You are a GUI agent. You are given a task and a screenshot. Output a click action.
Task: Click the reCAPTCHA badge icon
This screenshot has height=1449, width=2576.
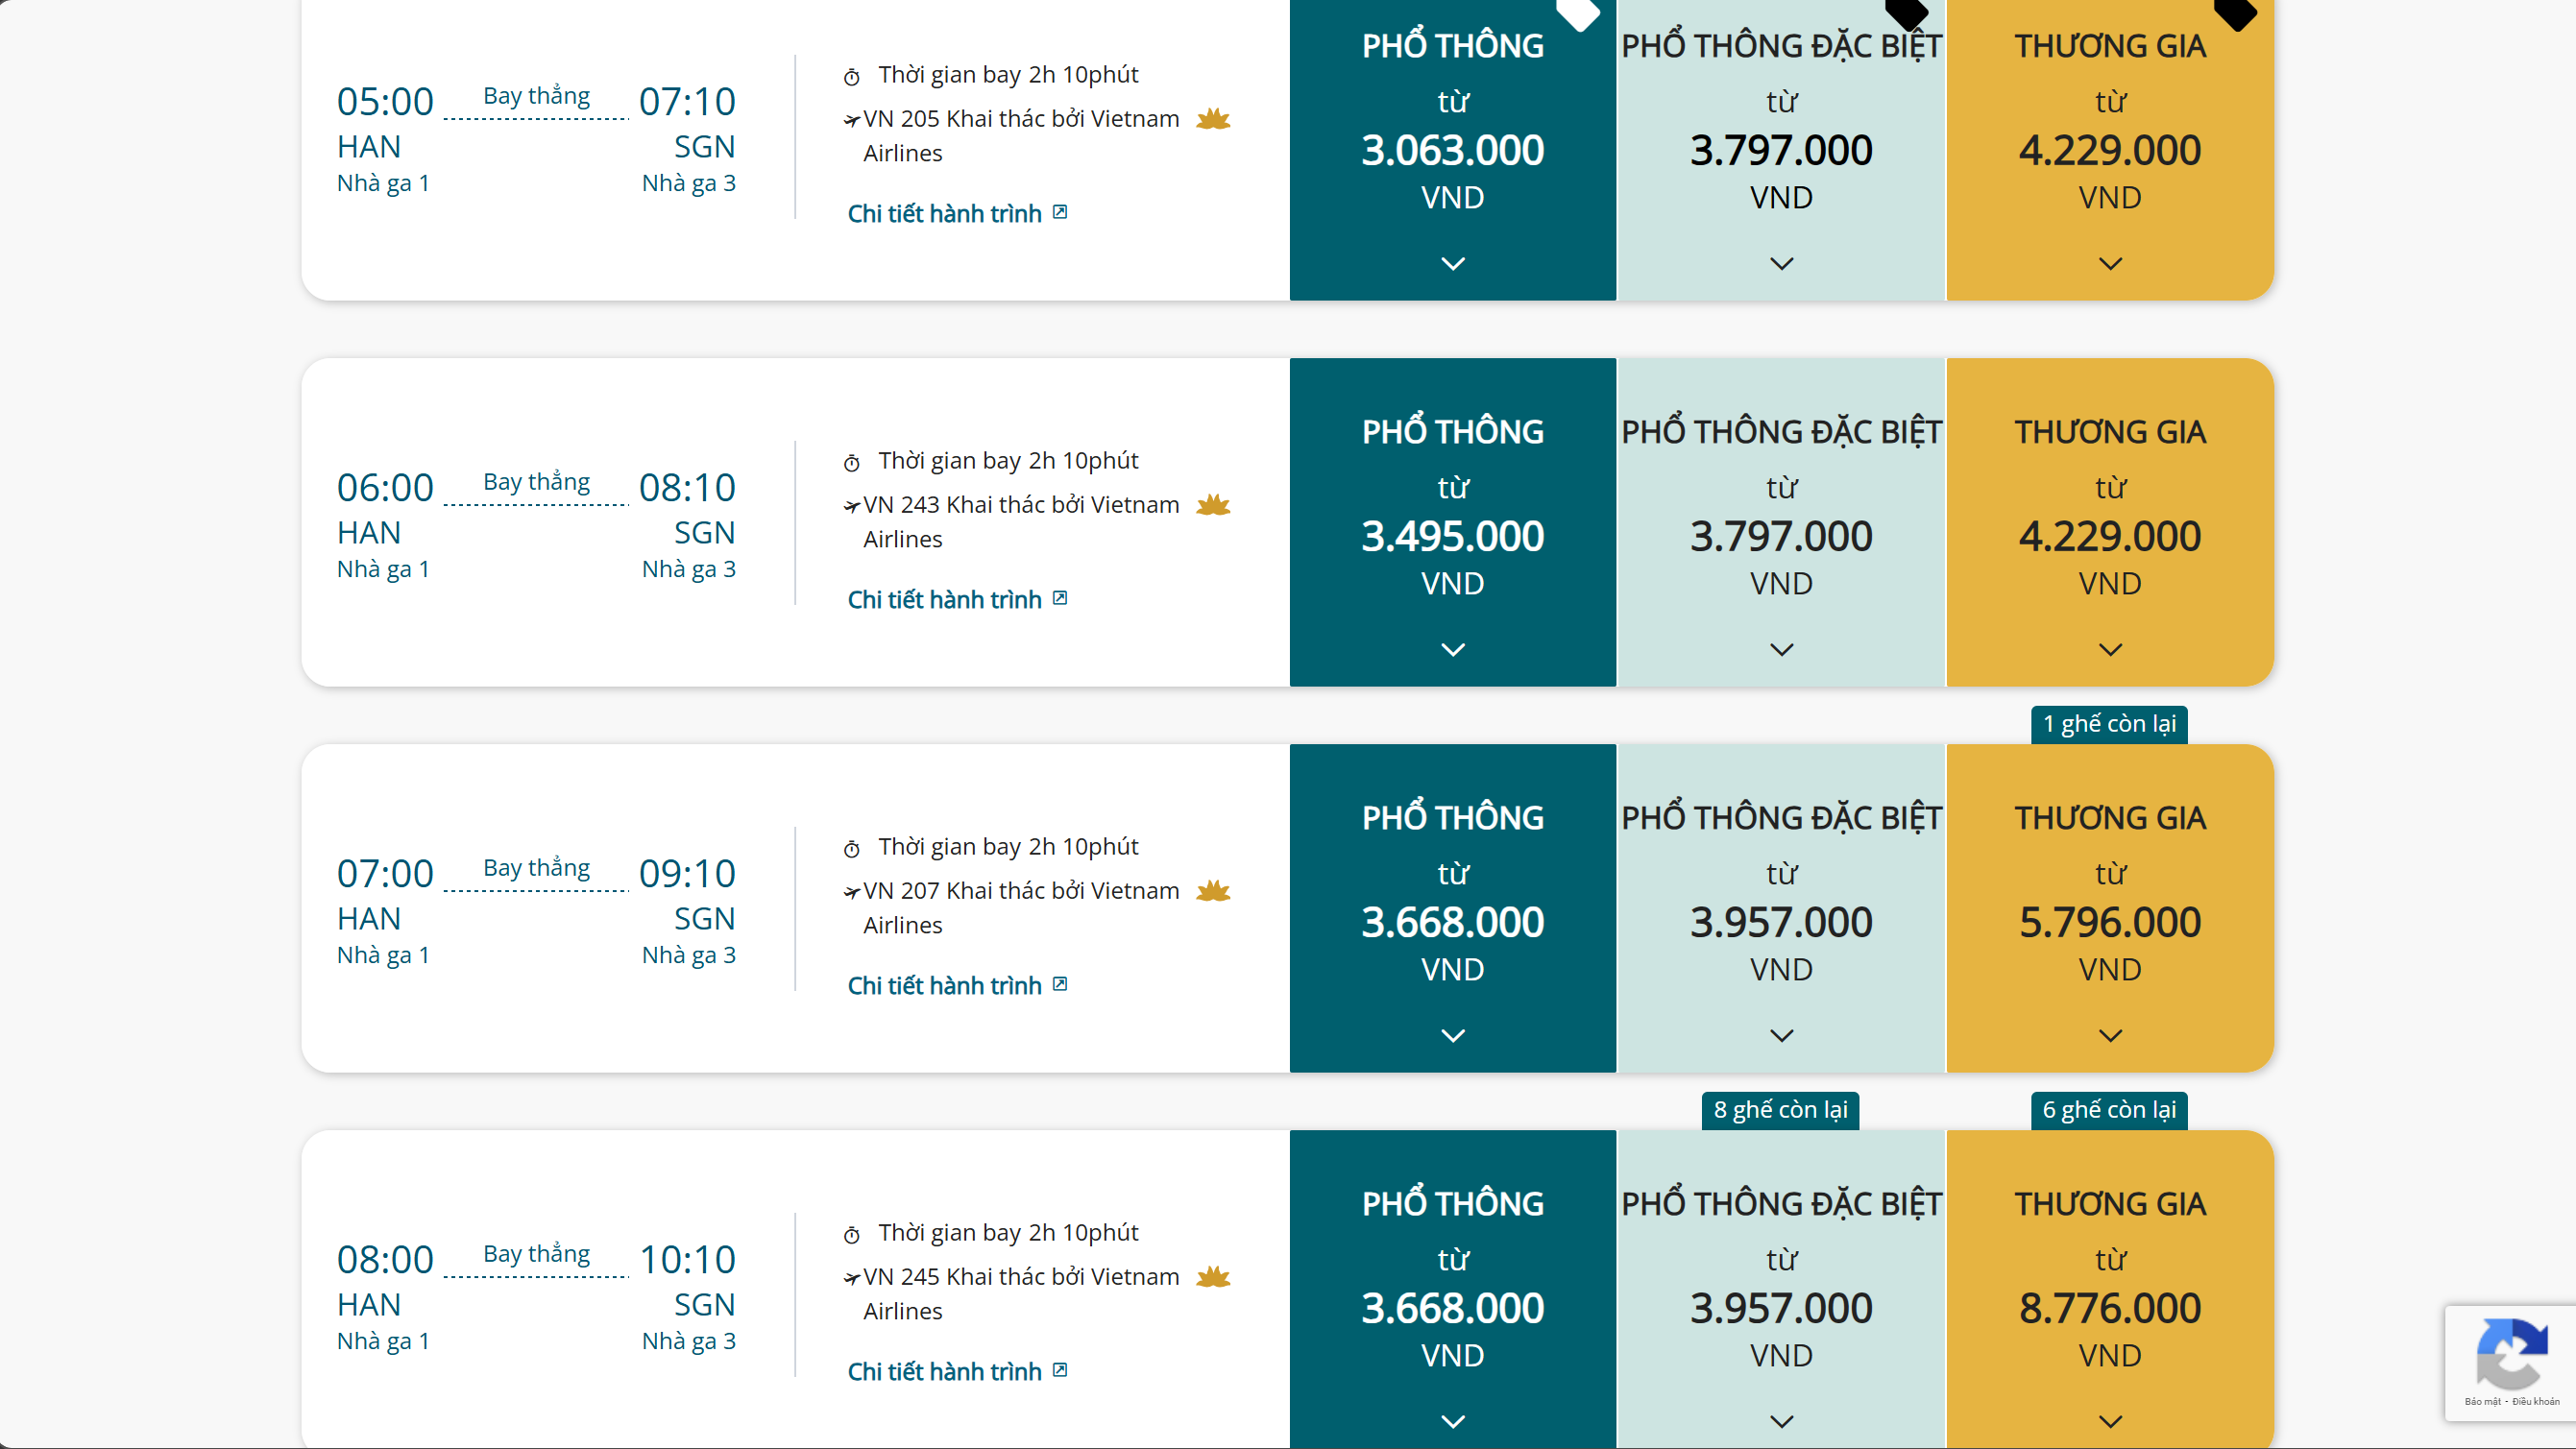coord(2511,1355)
